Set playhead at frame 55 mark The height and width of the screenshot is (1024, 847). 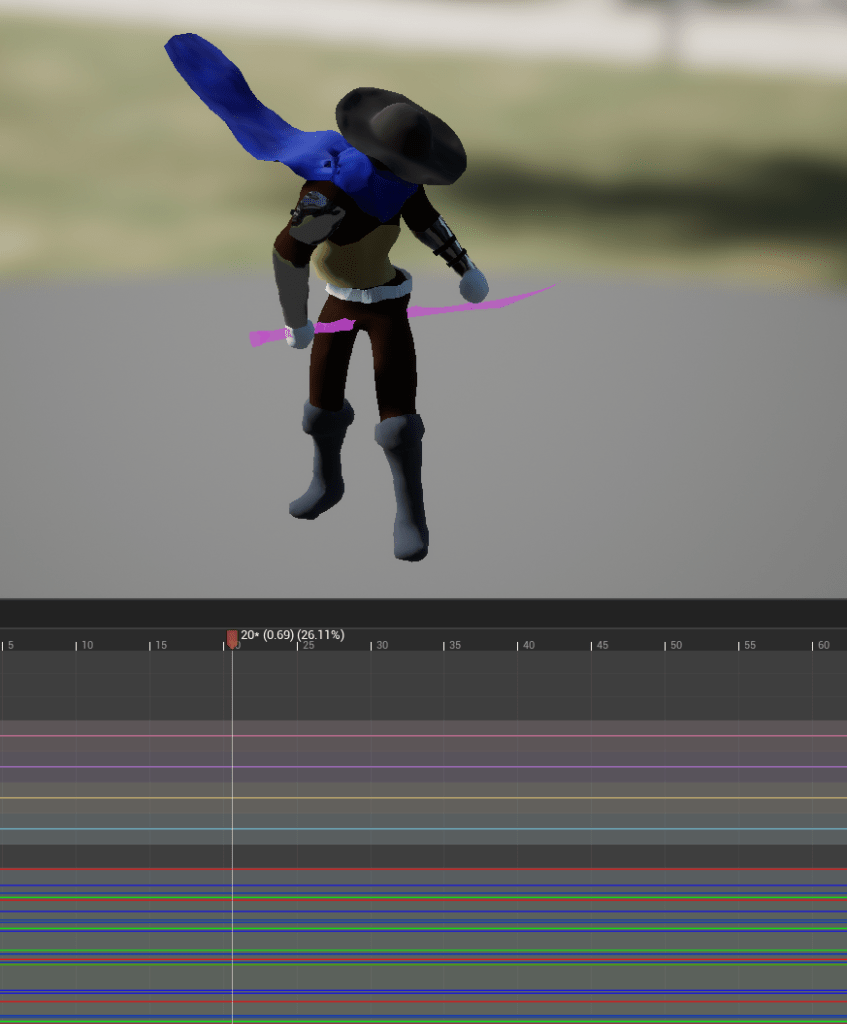[x=739, y=646]
